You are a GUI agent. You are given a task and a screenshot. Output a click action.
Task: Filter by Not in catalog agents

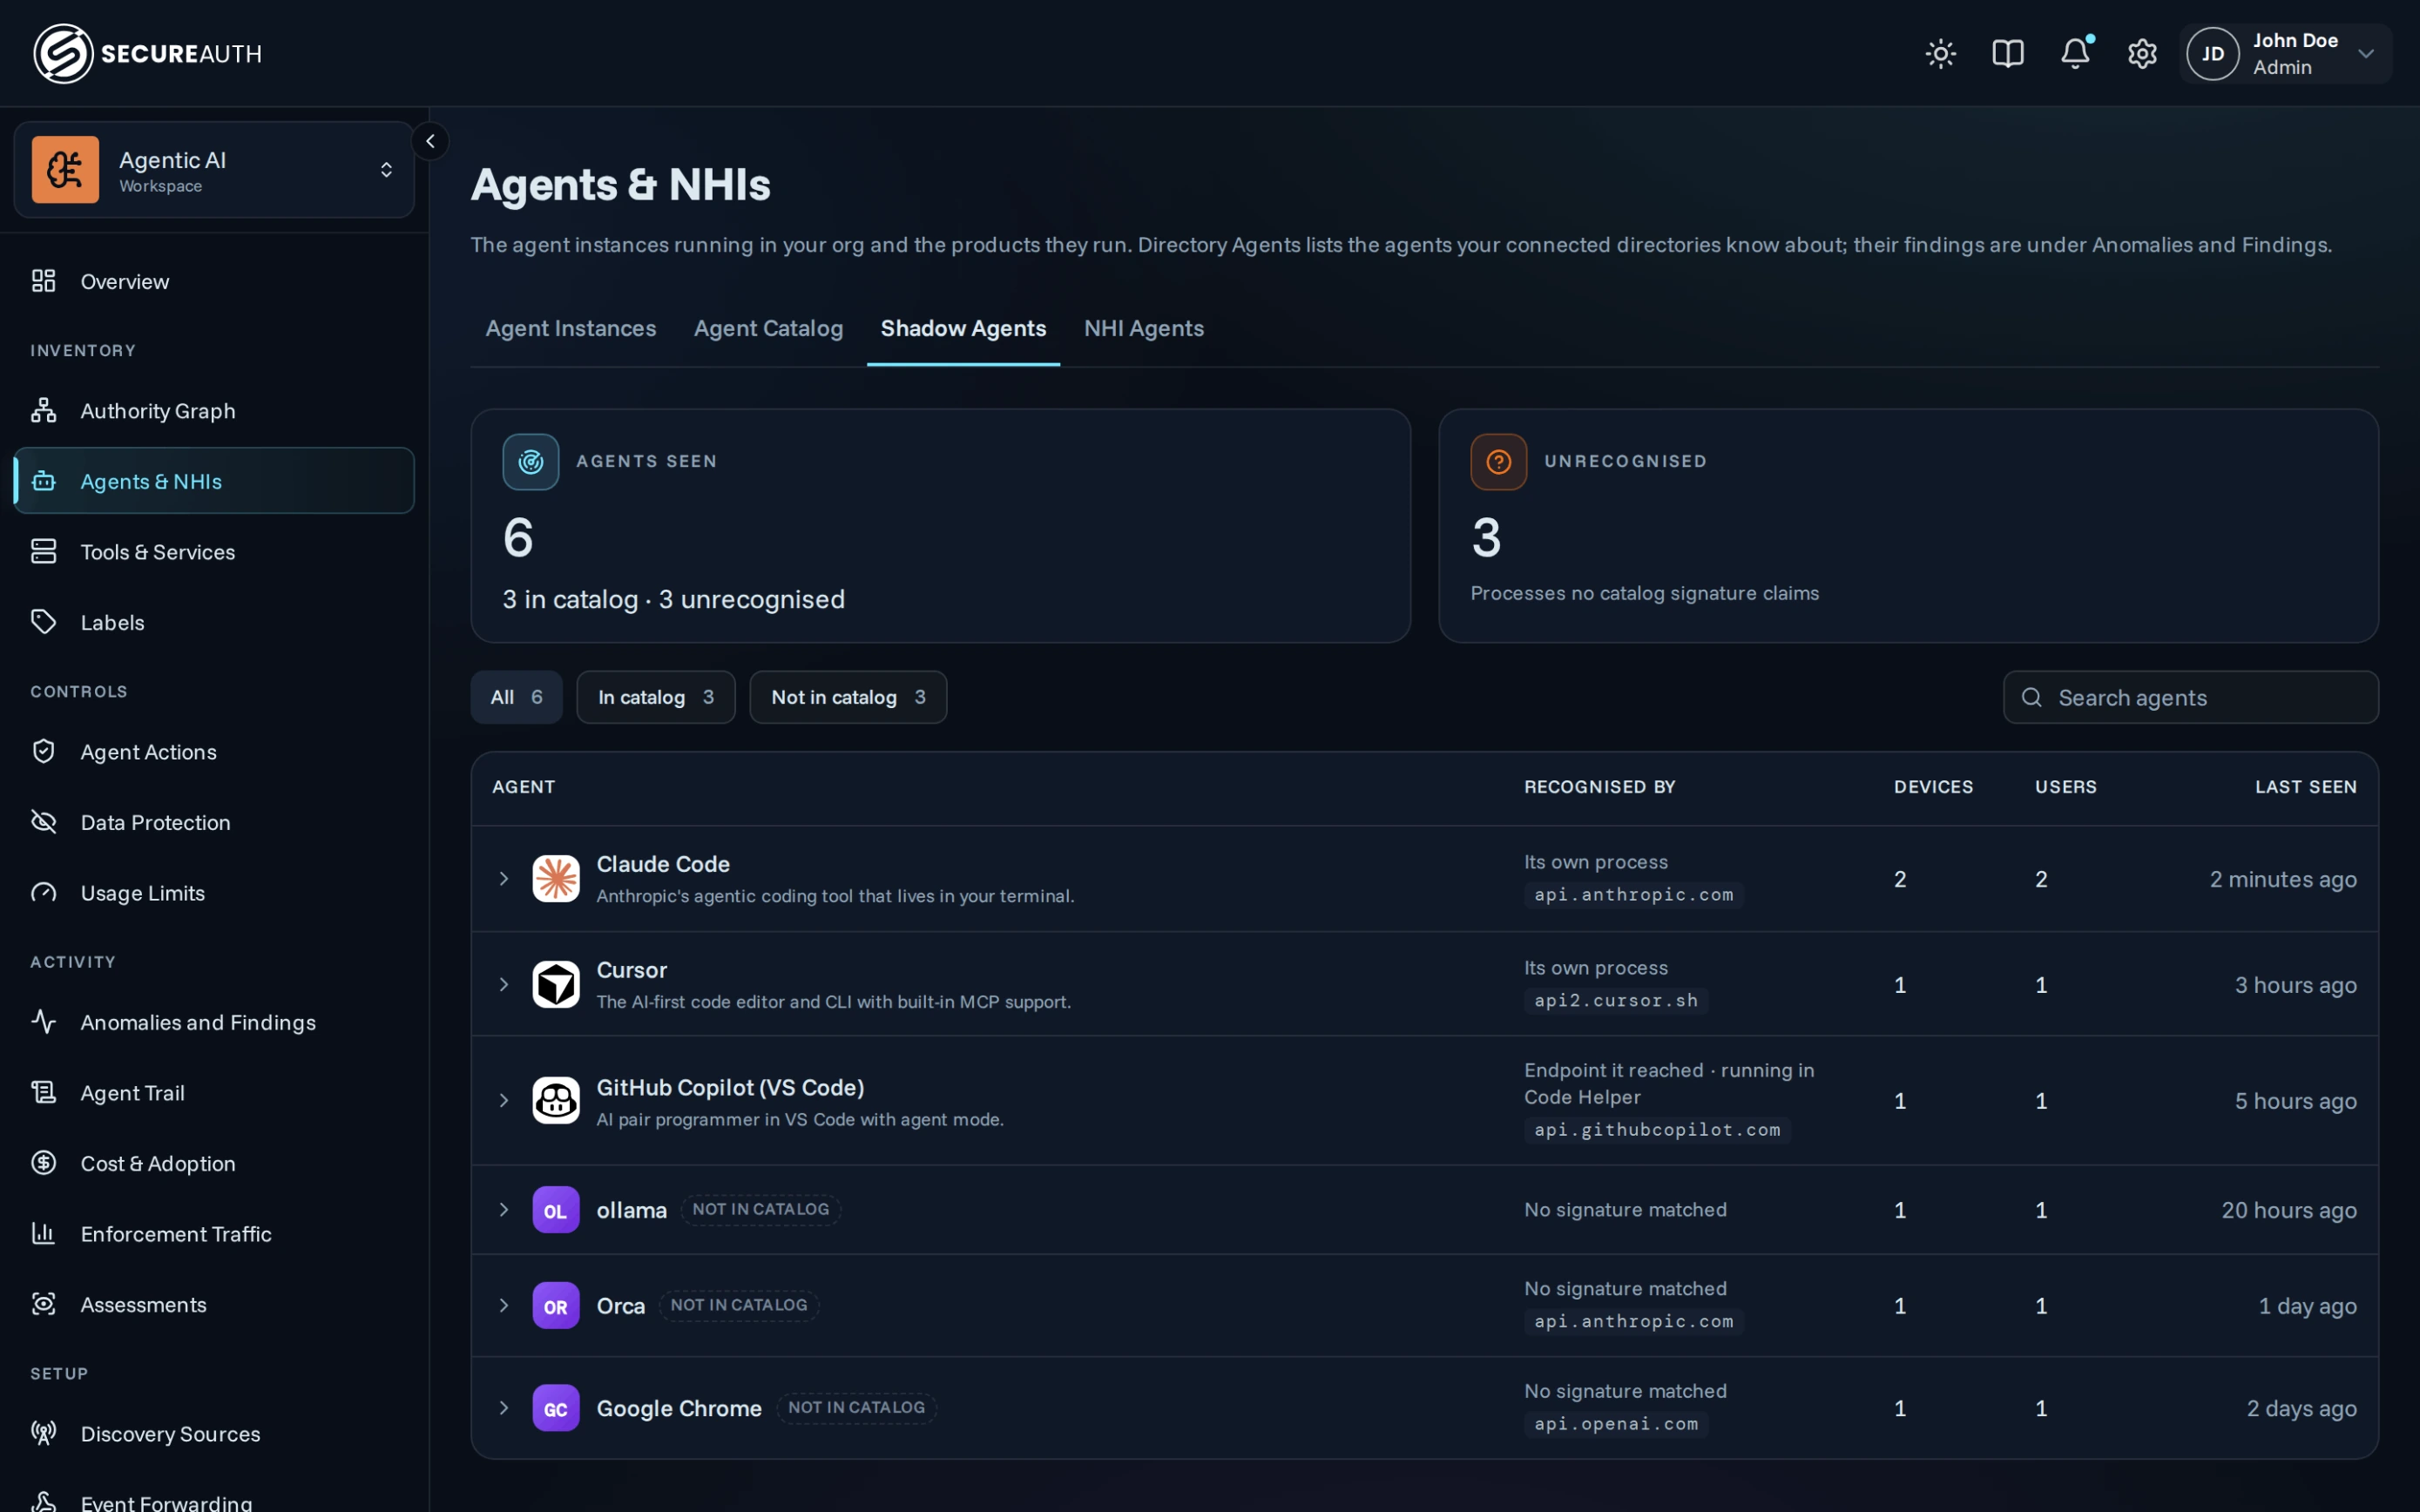848,697
